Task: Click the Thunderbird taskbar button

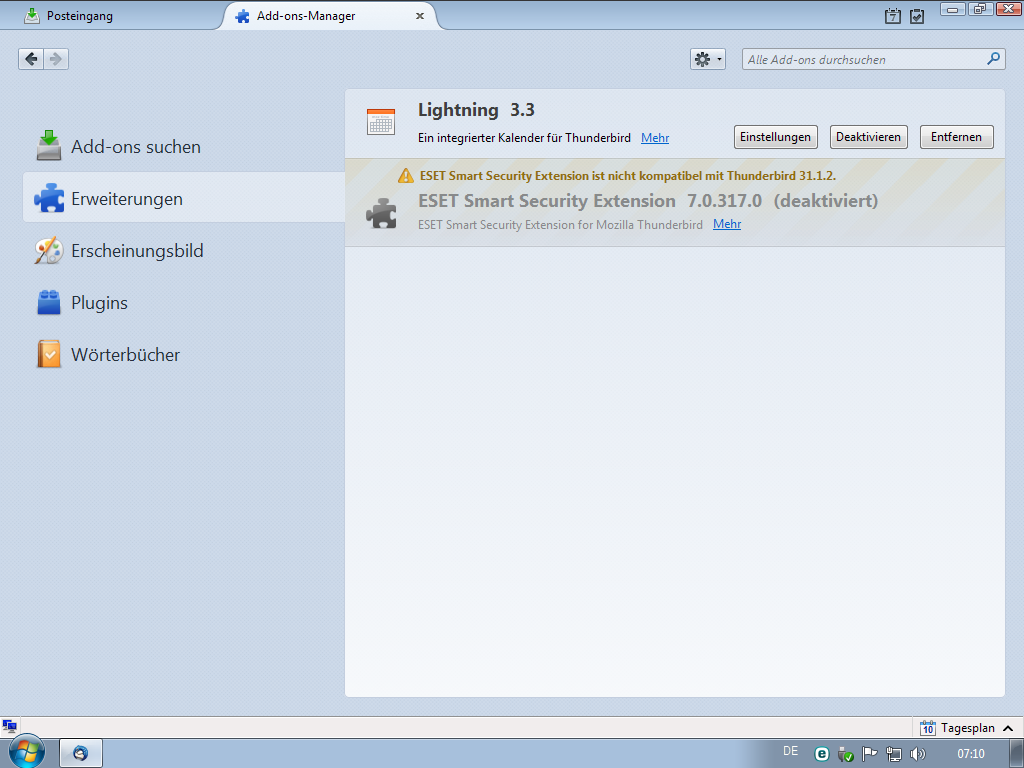Action: click(x=81, y=753)
